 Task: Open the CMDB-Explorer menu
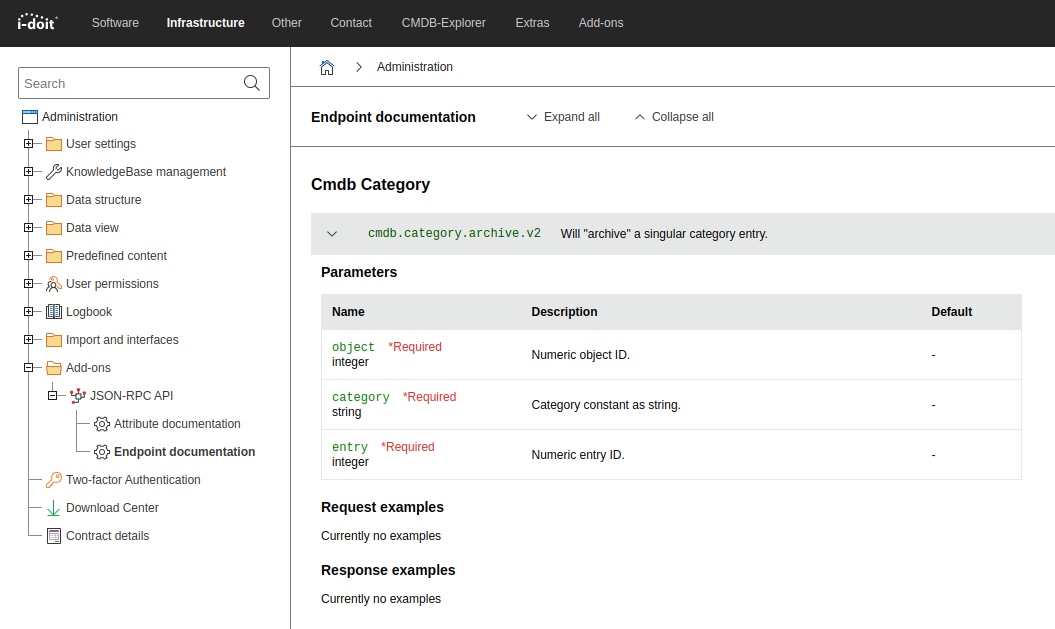[443, 22]
